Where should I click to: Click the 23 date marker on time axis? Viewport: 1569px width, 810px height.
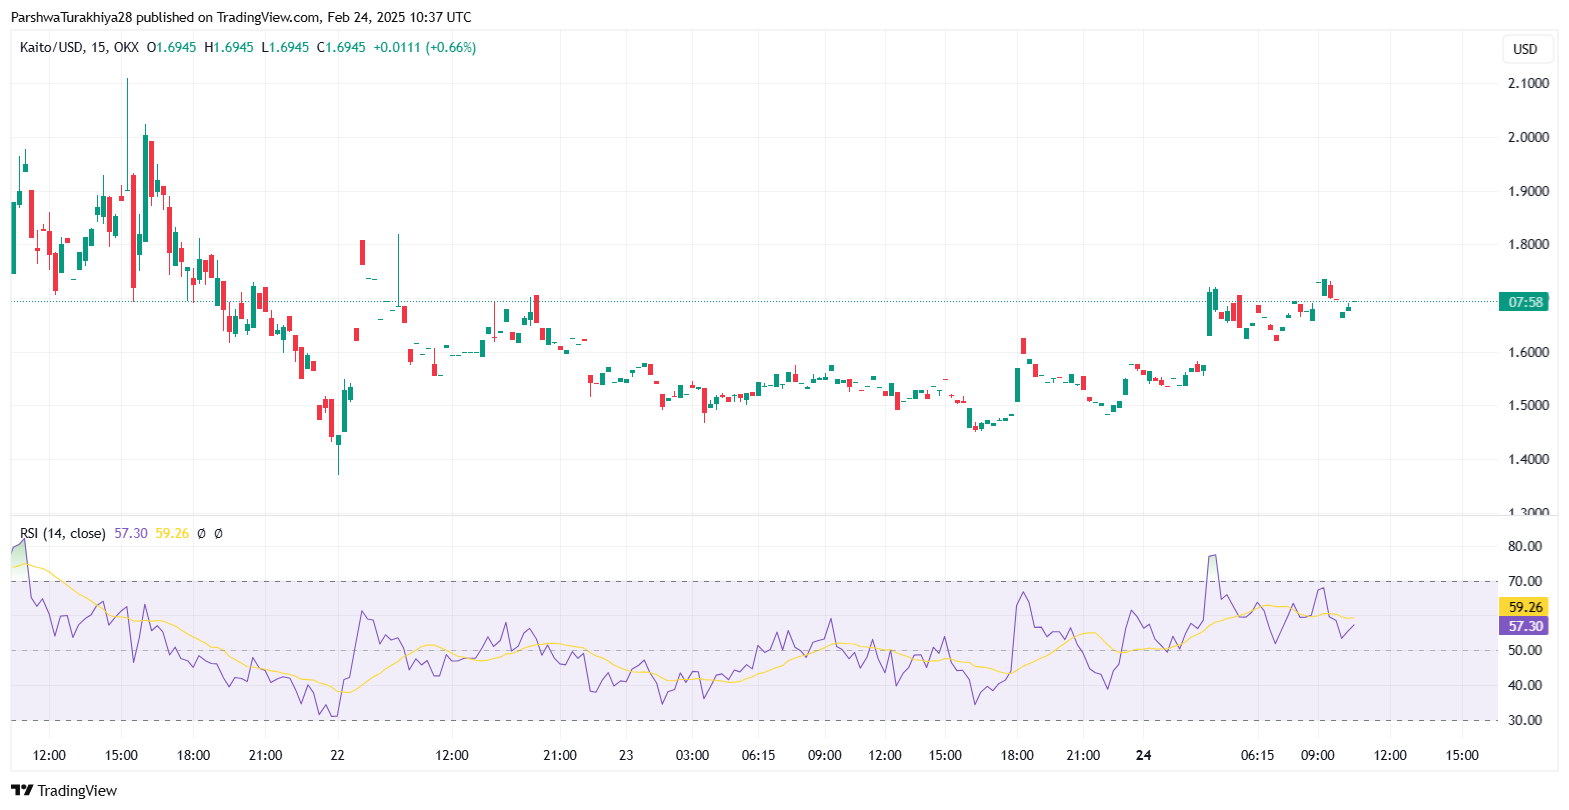click(626, 755)
